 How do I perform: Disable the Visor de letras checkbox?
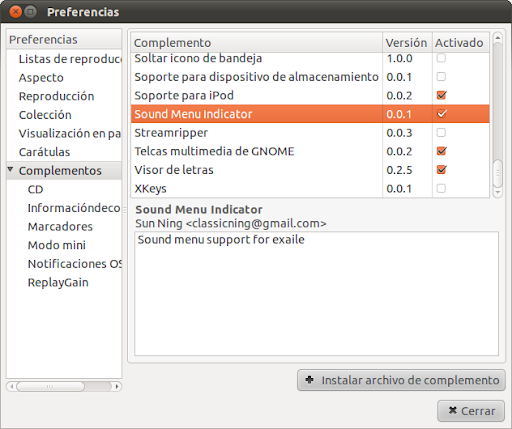tap(441, 170)
